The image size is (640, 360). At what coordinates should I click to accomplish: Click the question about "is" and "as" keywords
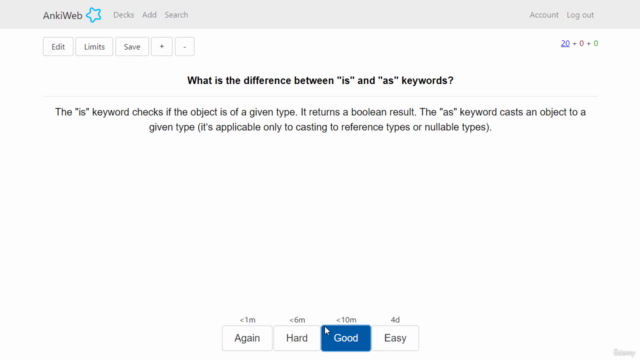click(x=320, y=80)
